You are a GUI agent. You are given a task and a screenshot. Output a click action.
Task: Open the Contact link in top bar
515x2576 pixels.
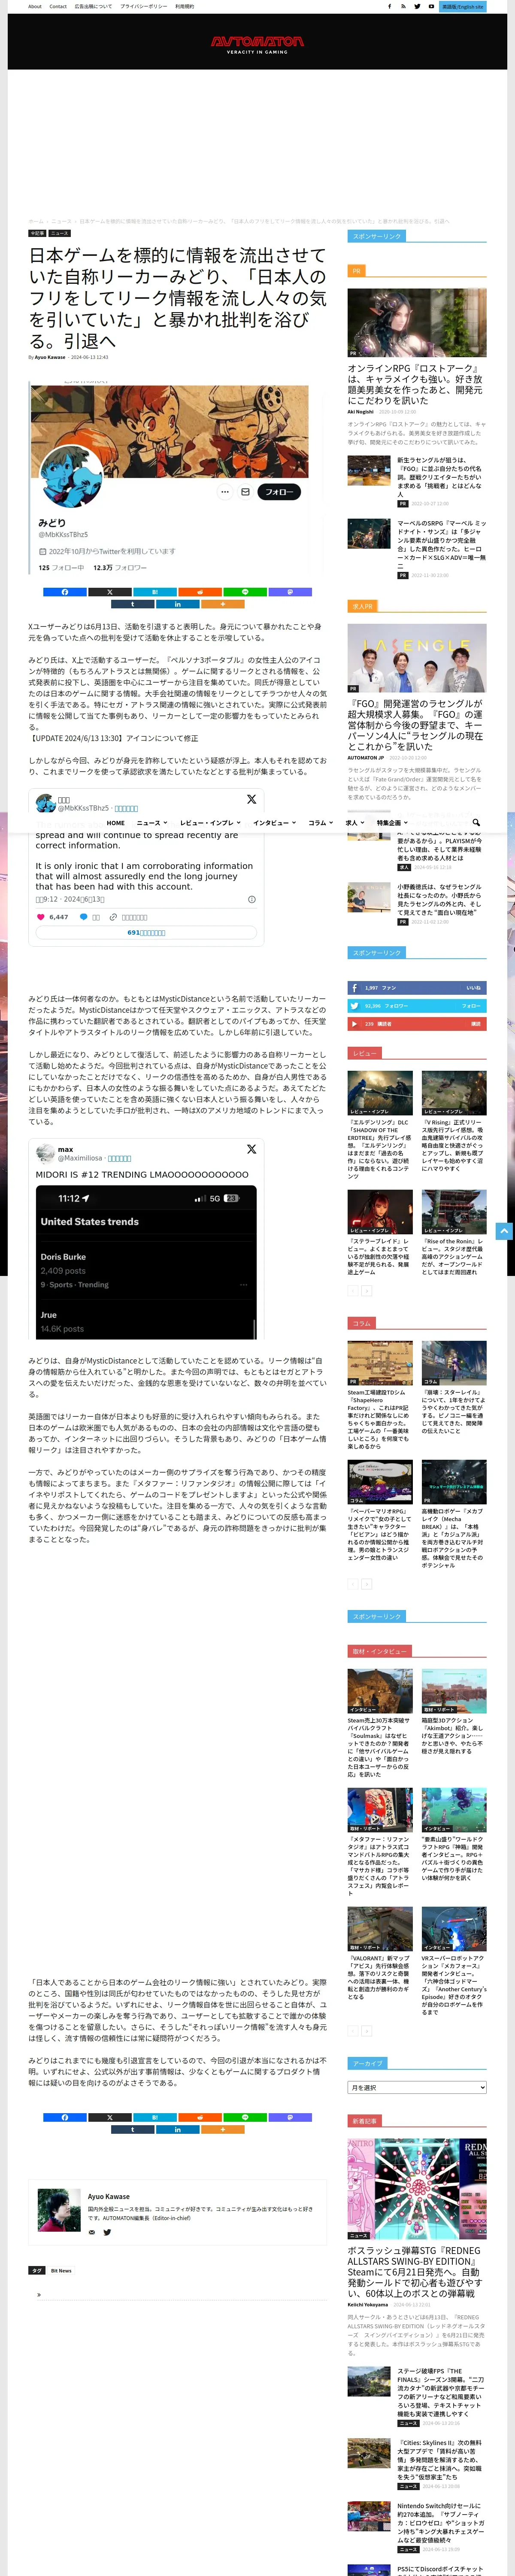pyautogui.click(x=58, y=6)
